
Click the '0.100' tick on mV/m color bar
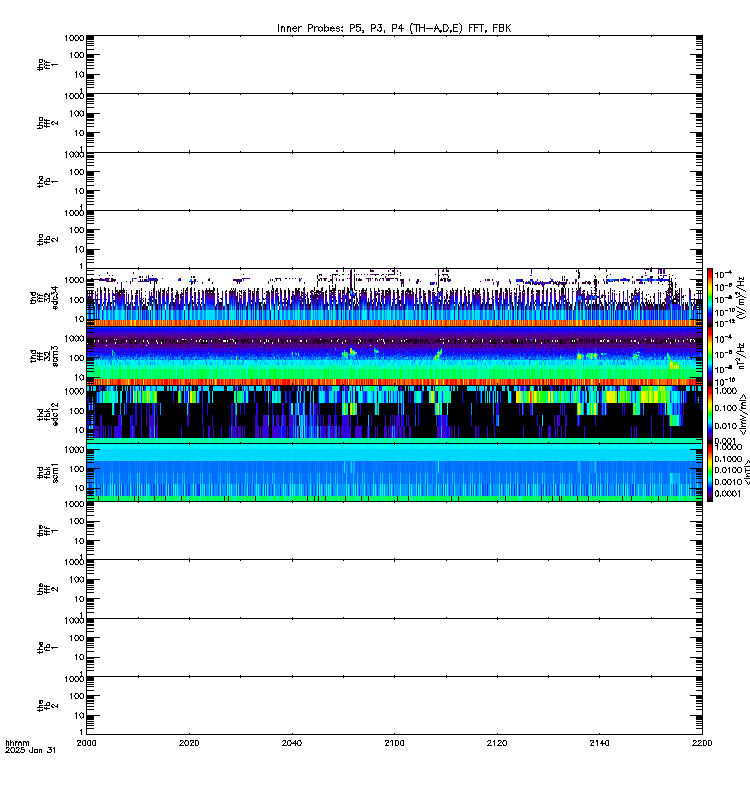[x=726, y=408]
